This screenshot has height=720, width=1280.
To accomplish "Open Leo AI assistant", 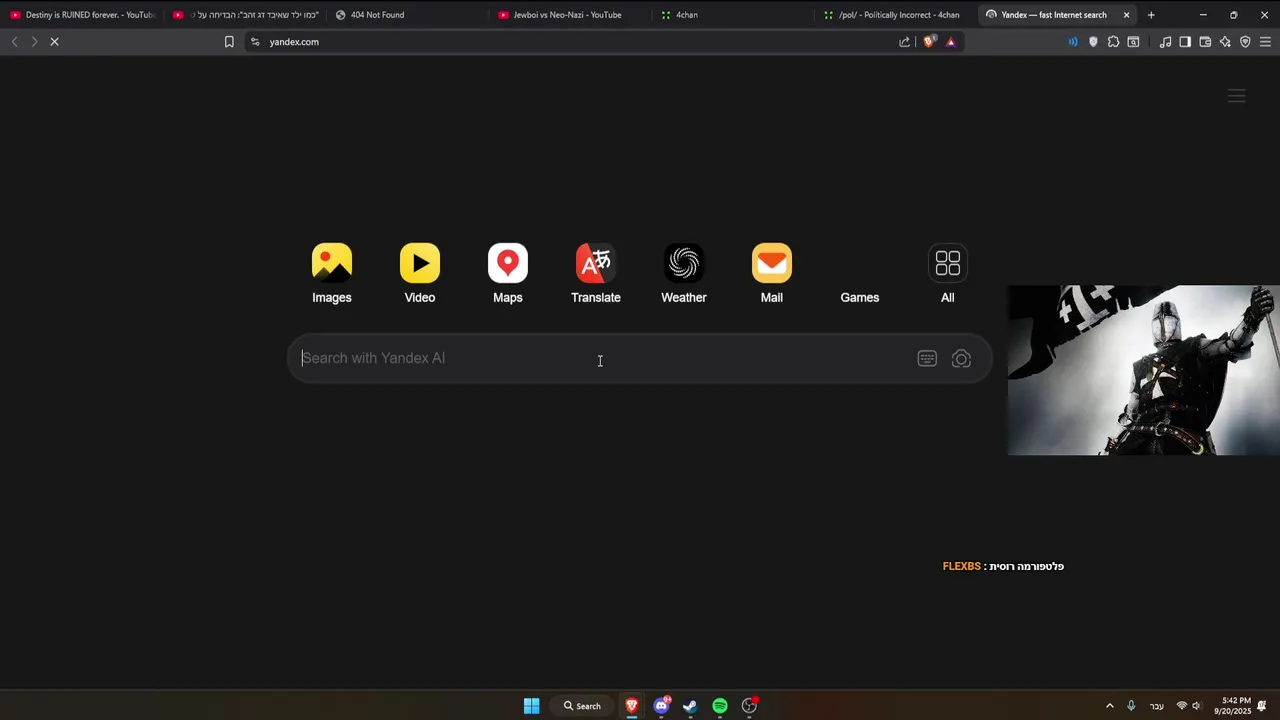I will 1225,42.
